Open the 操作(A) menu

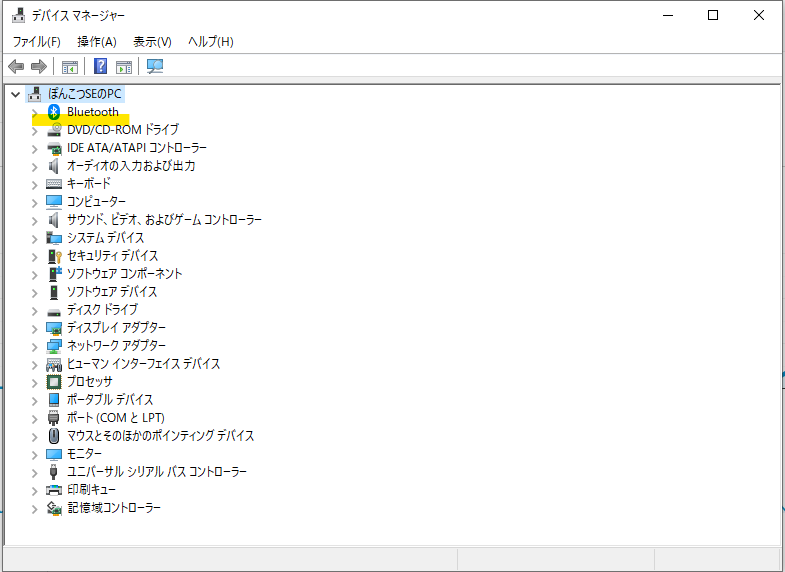point(97,42)
